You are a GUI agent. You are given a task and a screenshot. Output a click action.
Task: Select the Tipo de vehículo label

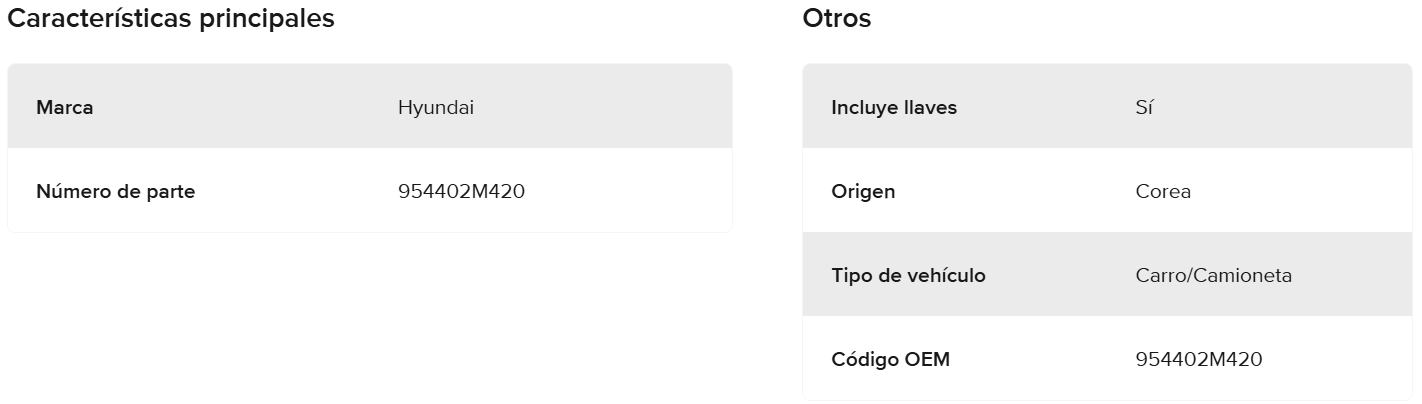point(908,276)
